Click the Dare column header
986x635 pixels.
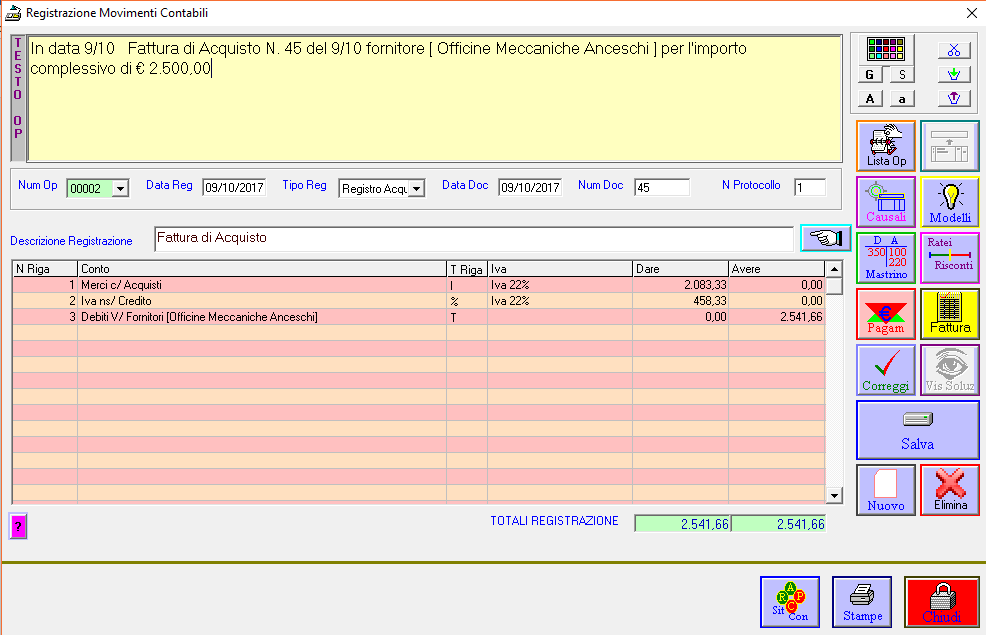pos(680,269)
